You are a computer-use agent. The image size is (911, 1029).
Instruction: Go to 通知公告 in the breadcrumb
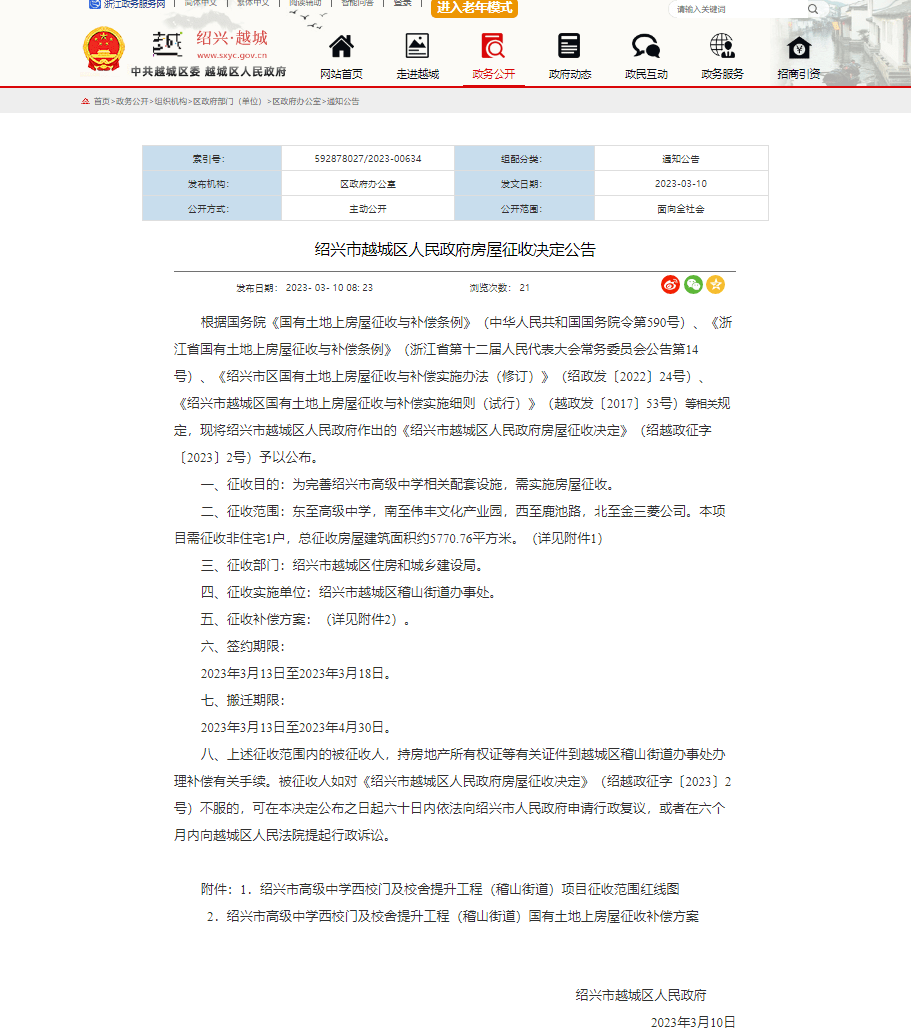pos(343,101)
